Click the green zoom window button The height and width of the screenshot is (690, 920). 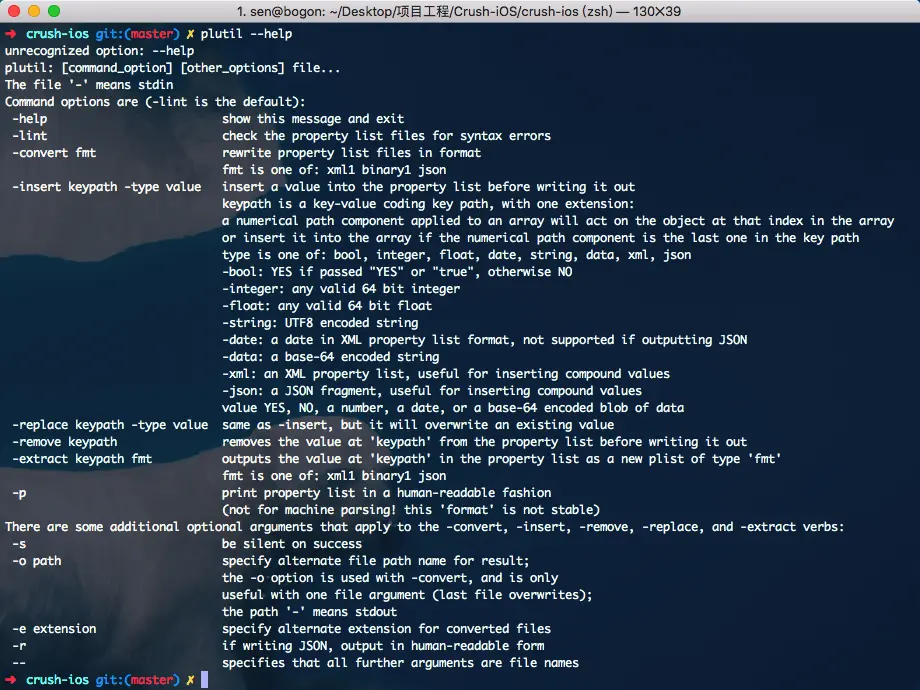point(54,11)
